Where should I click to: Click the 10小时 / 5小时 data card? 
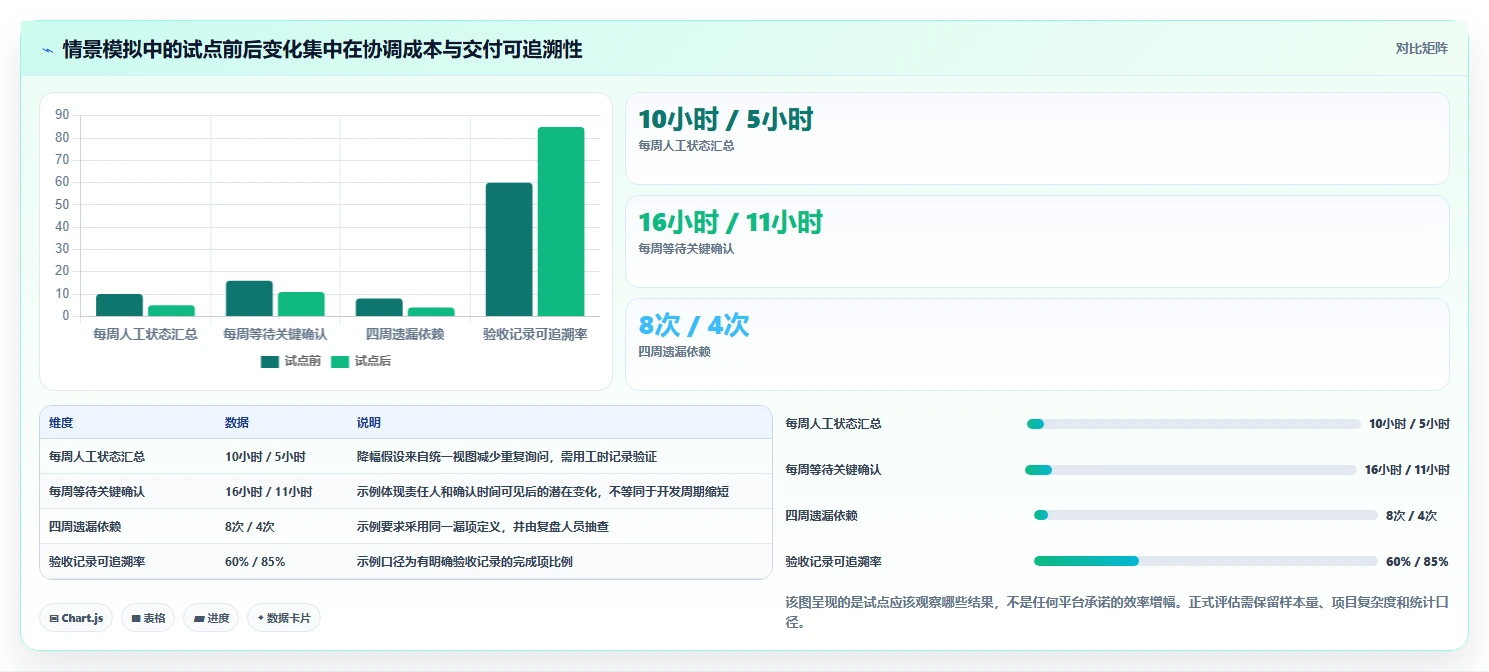pos(1037,138)
